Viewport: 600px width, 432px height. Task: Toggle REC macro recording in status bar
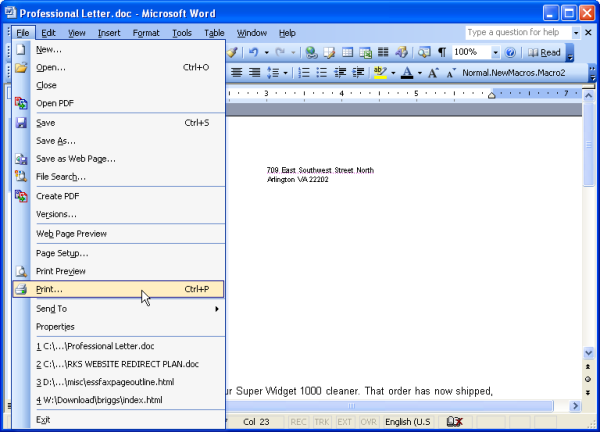click(298, 422)
